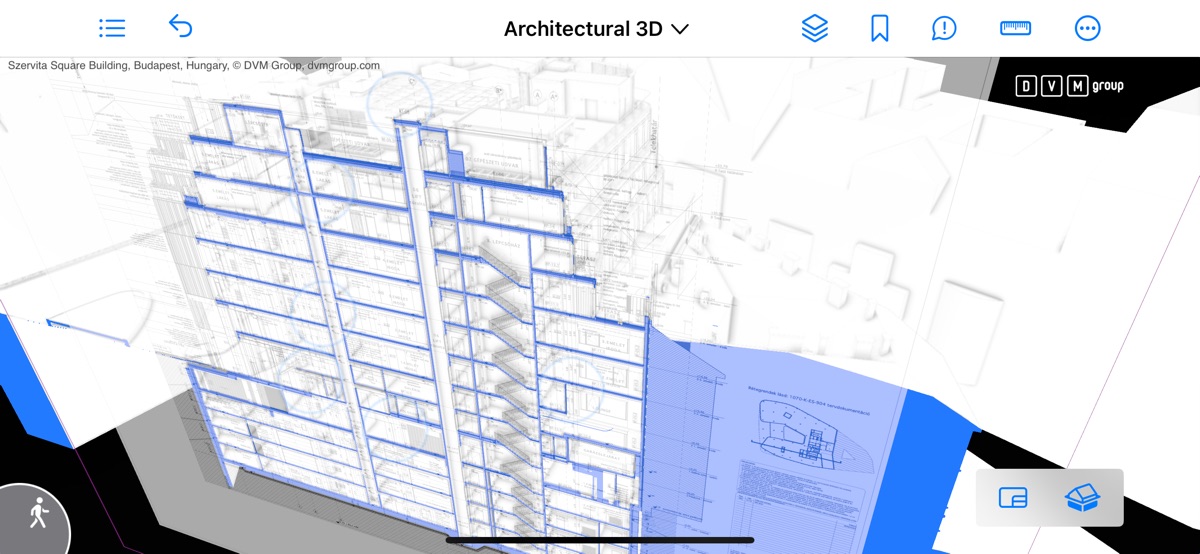Open the Layers panel icon
The image size is (1200, 554).
pos(815,28)
